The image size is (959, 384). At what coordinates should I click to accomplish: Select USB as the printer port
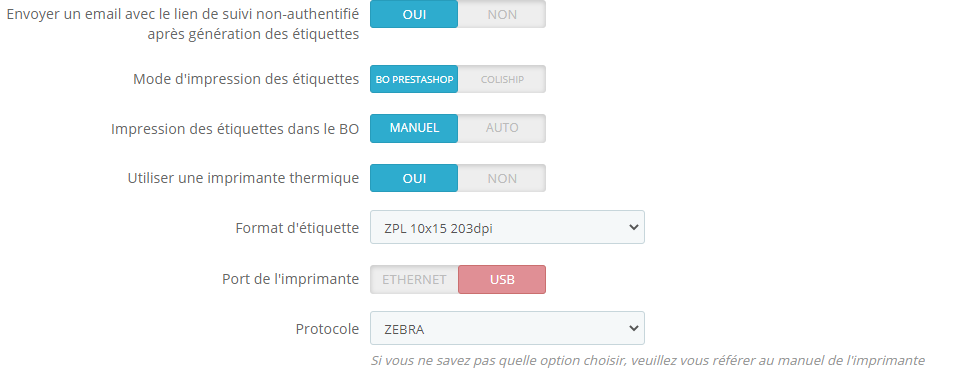(x=502, y=279)
